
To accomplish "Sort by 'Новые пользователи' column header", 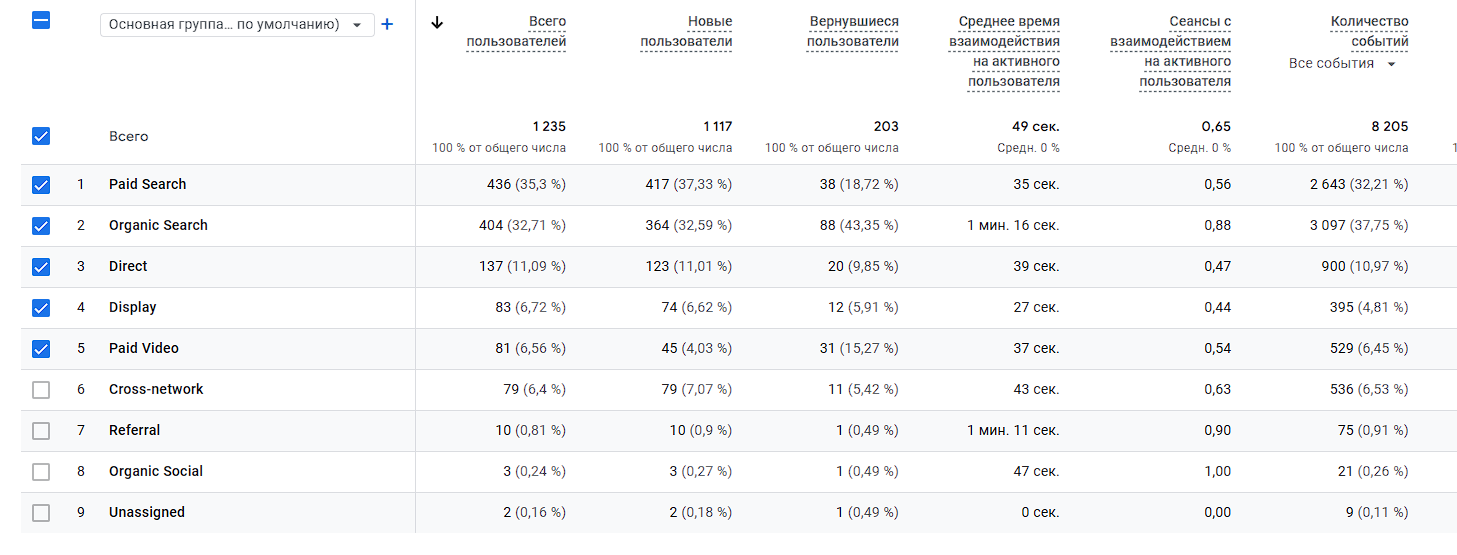I will click(x=686, y=32).
